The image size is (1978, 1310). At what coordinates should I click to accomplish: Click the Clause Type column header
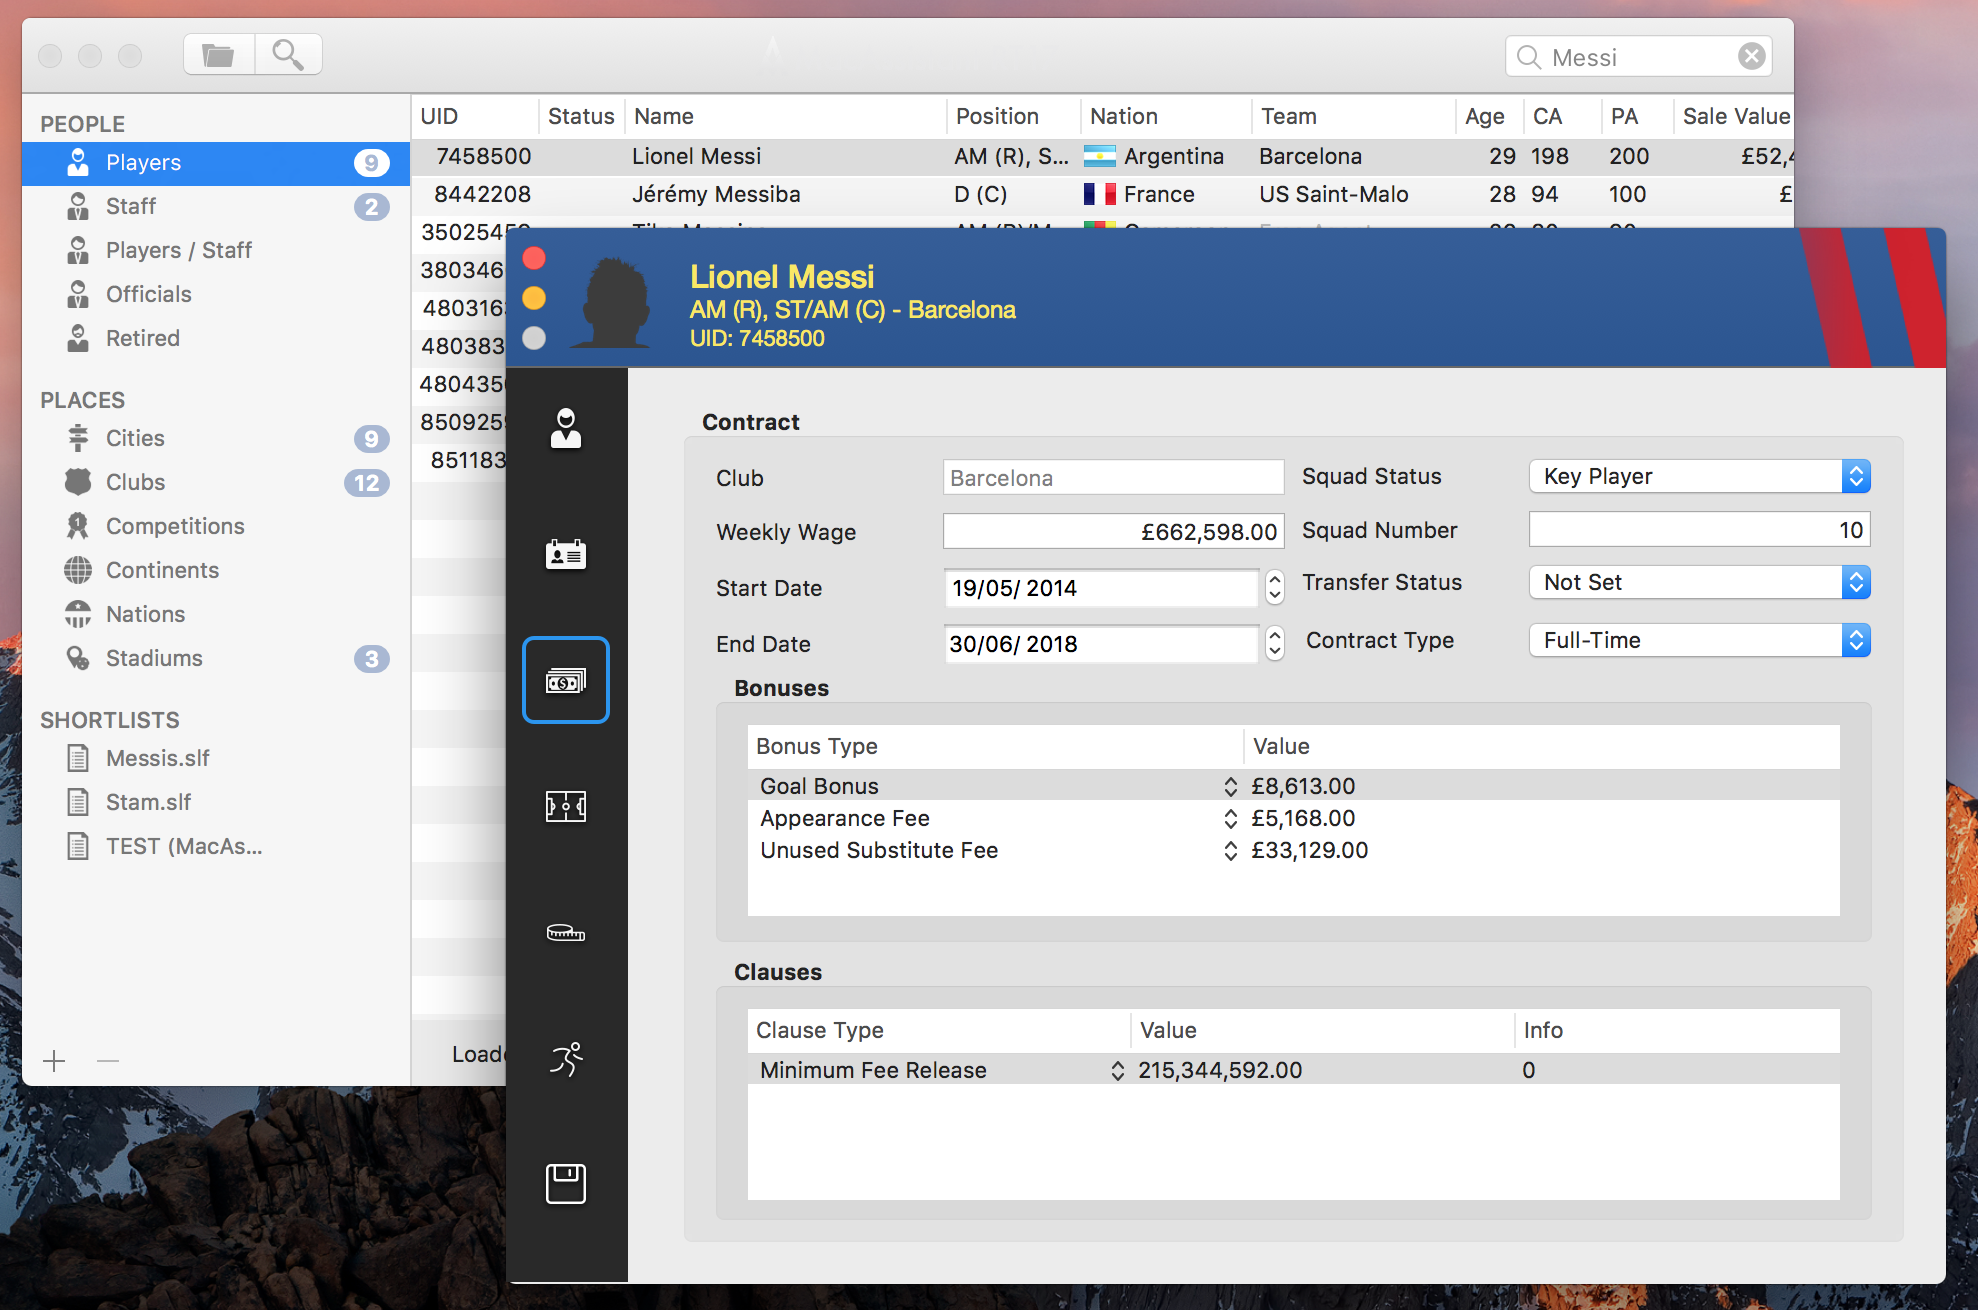click(x=939, y=1031)
